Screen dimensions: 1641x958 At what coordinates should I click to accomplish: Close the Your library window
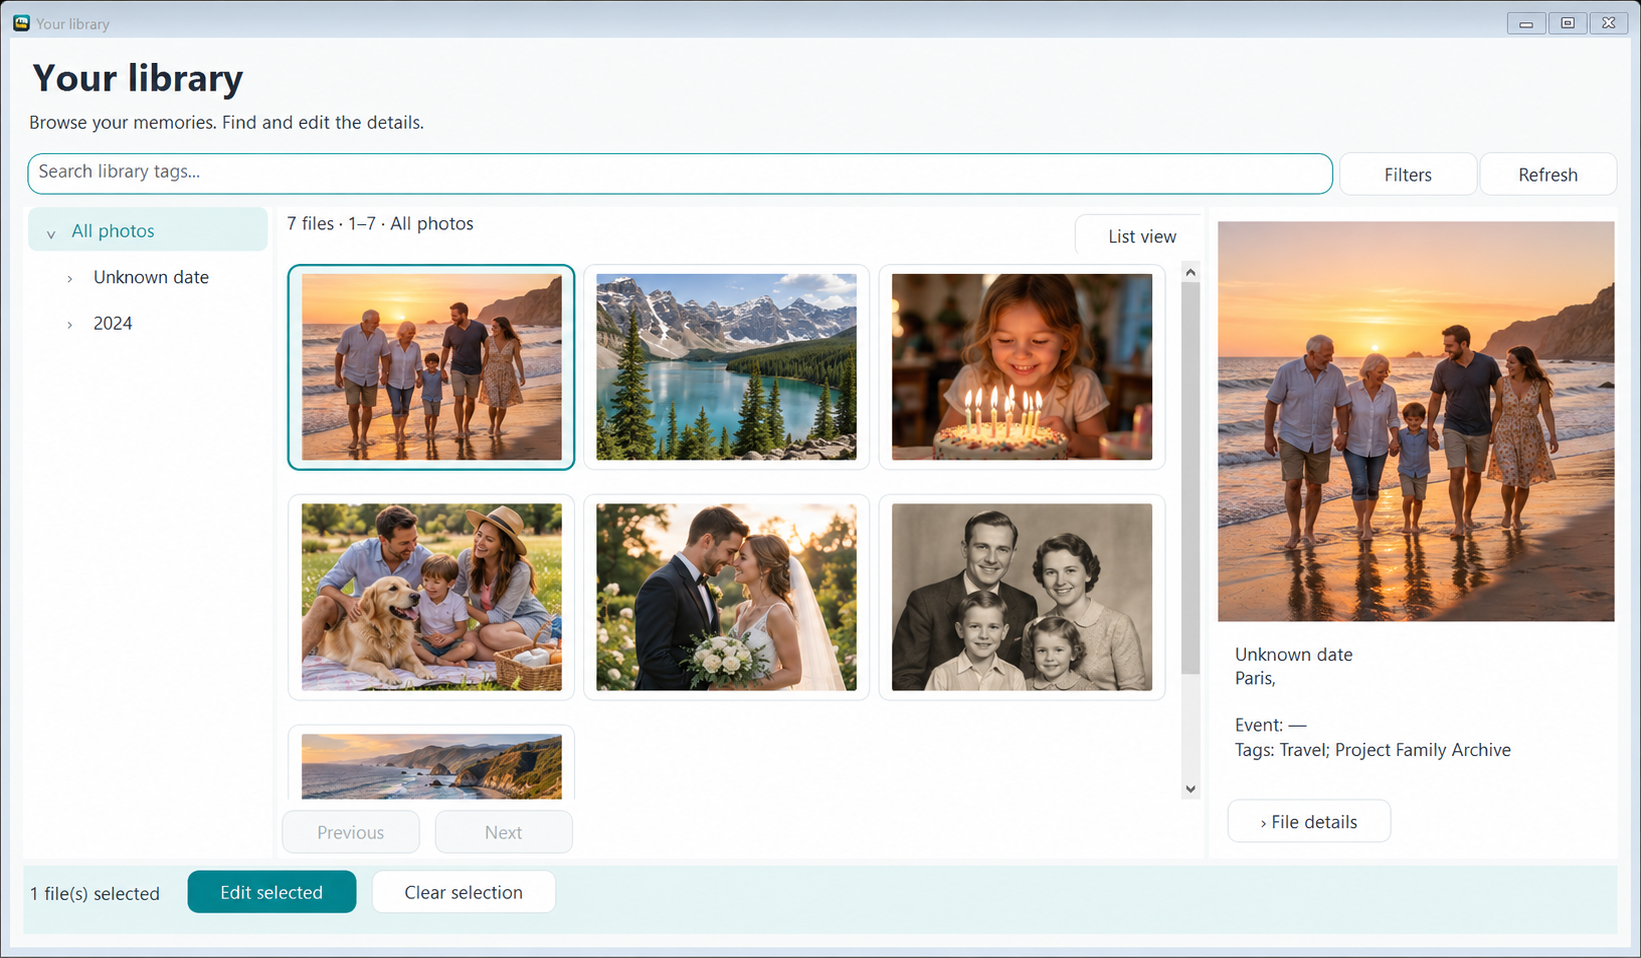(x=1608, y=23)
